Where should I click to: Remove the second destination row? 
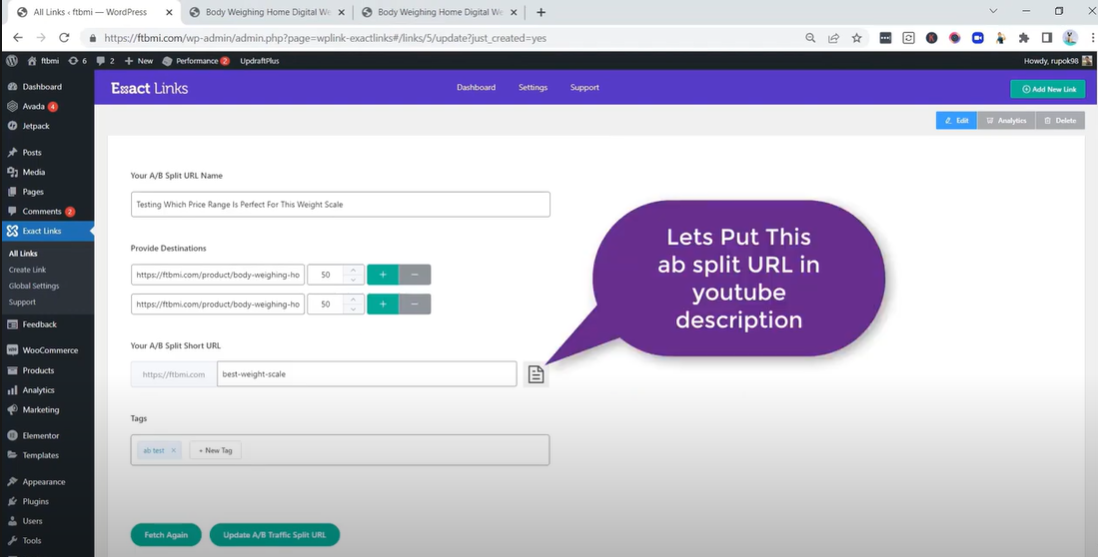click(x=415, y=304)
